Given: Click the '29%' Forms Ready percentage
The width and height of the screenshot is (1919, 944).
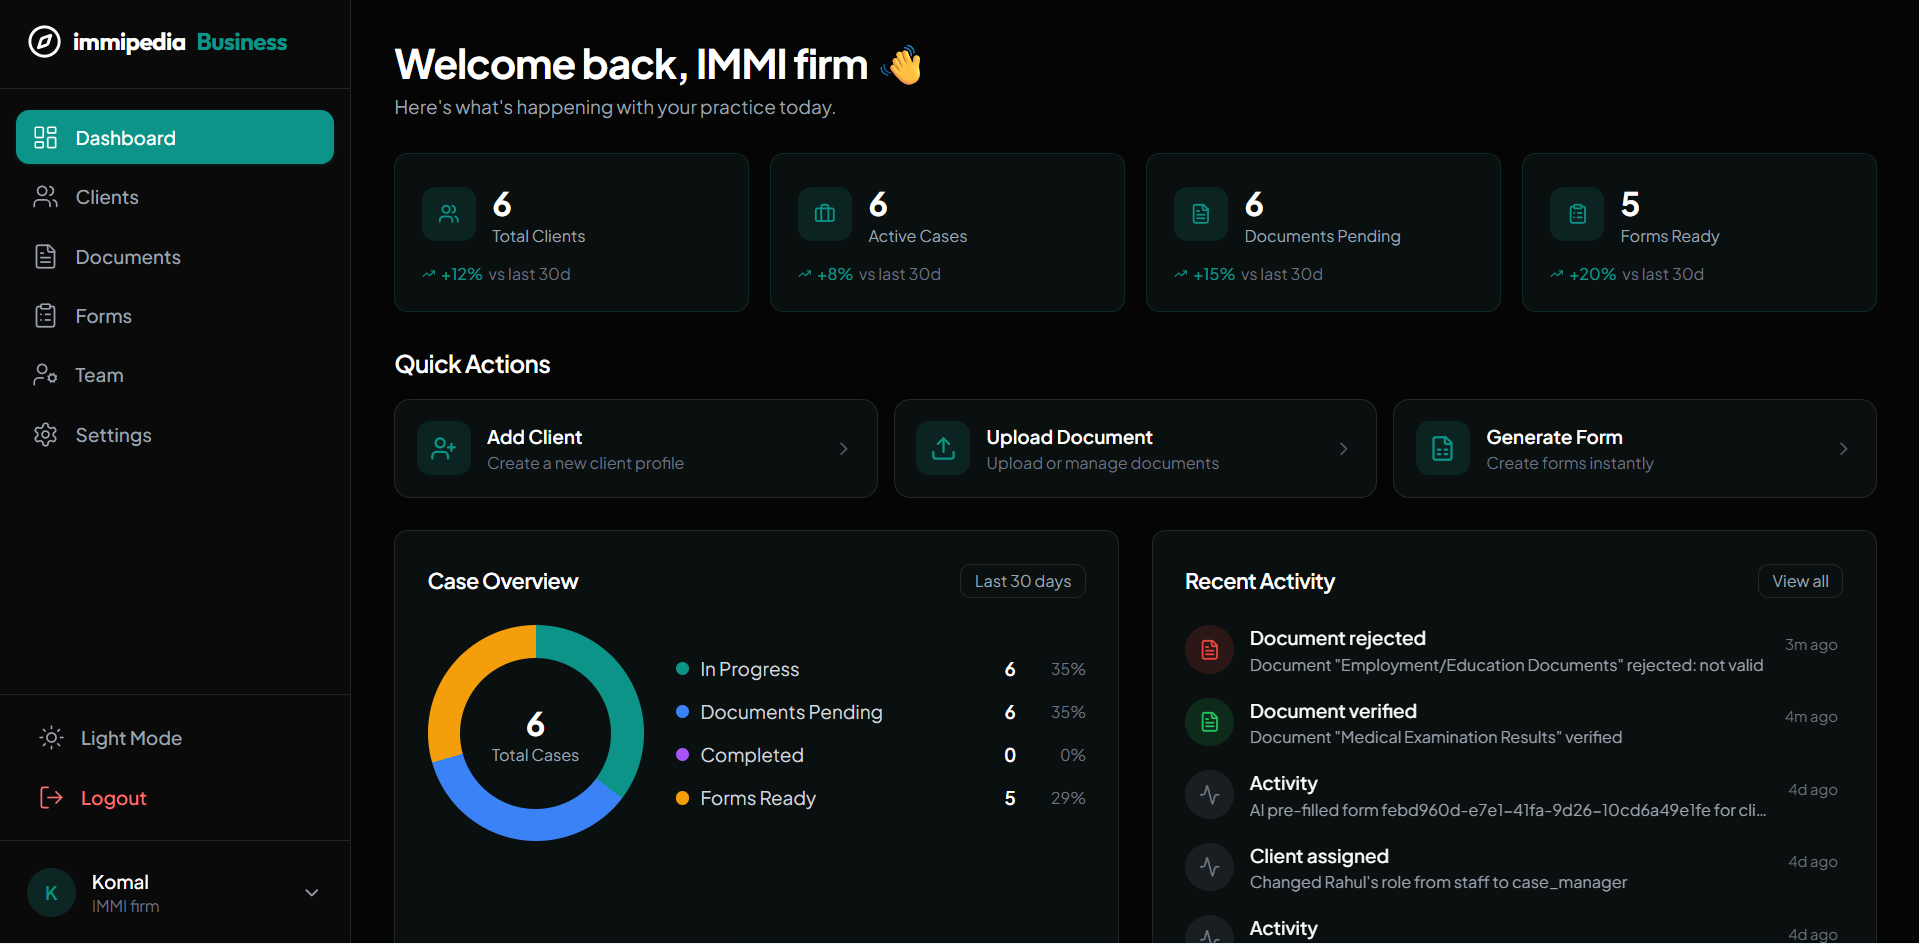Looking at the screenshot, I should [x=1068, y=798].
